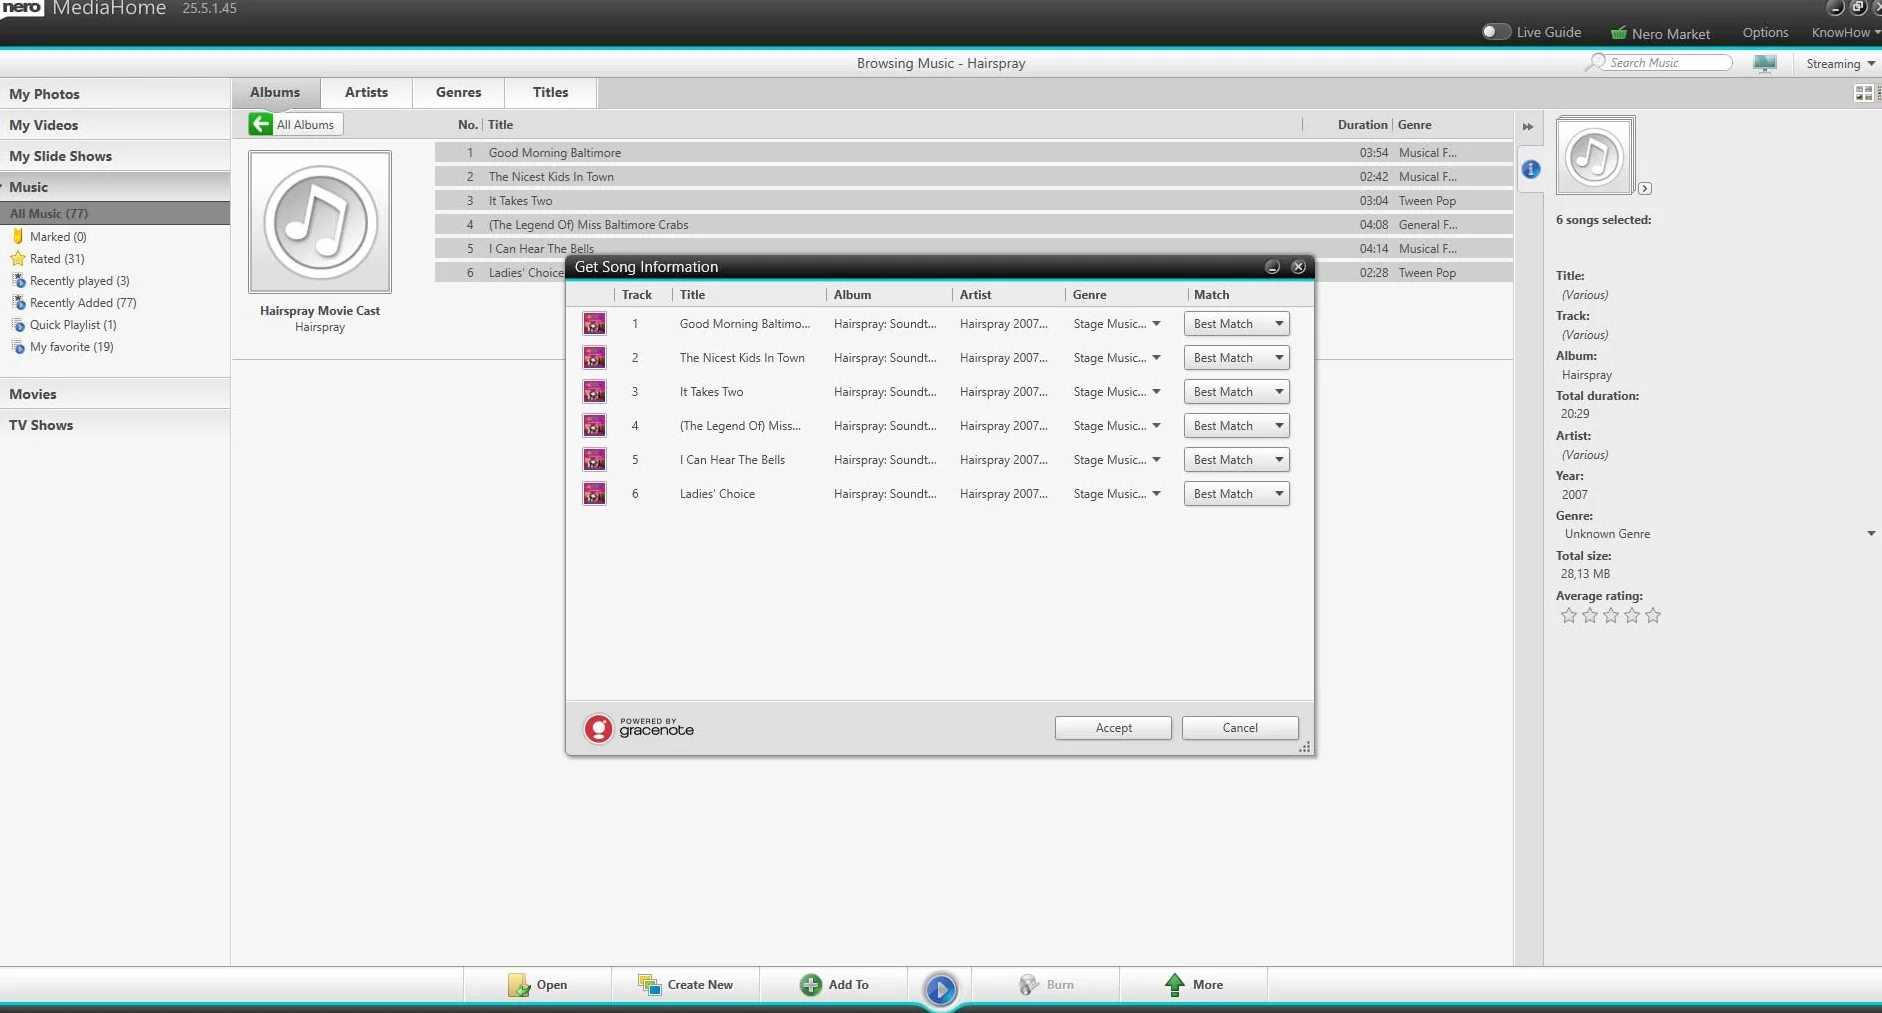This screenshot has width=1882, height=1013.
Task: Go back with All Albums button
Action: 295,124
